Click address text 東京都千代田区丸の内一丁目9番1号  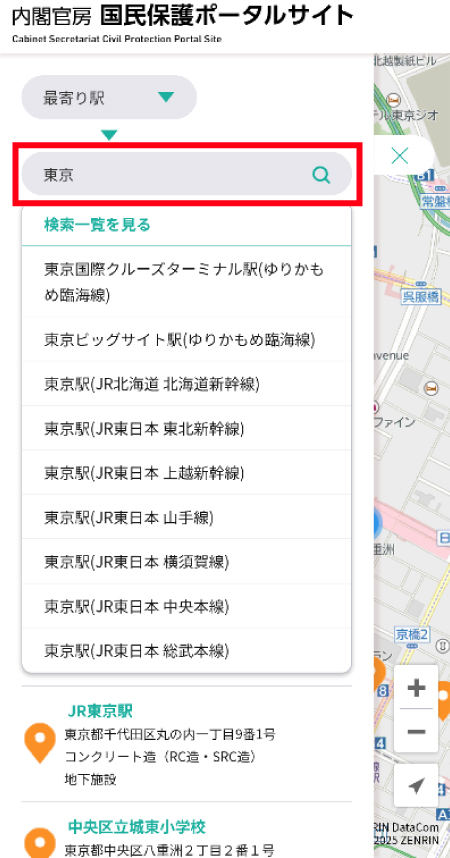click(x=170, y=734)
